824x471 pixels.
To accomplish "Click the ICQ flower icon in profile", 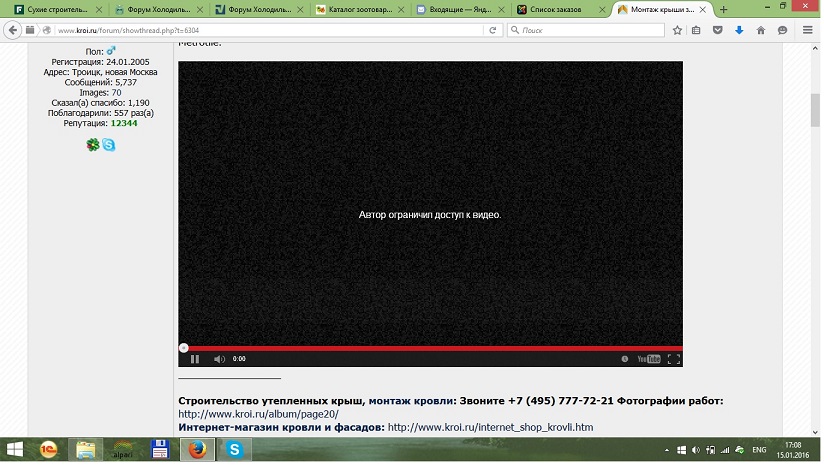I will (93, 145).
